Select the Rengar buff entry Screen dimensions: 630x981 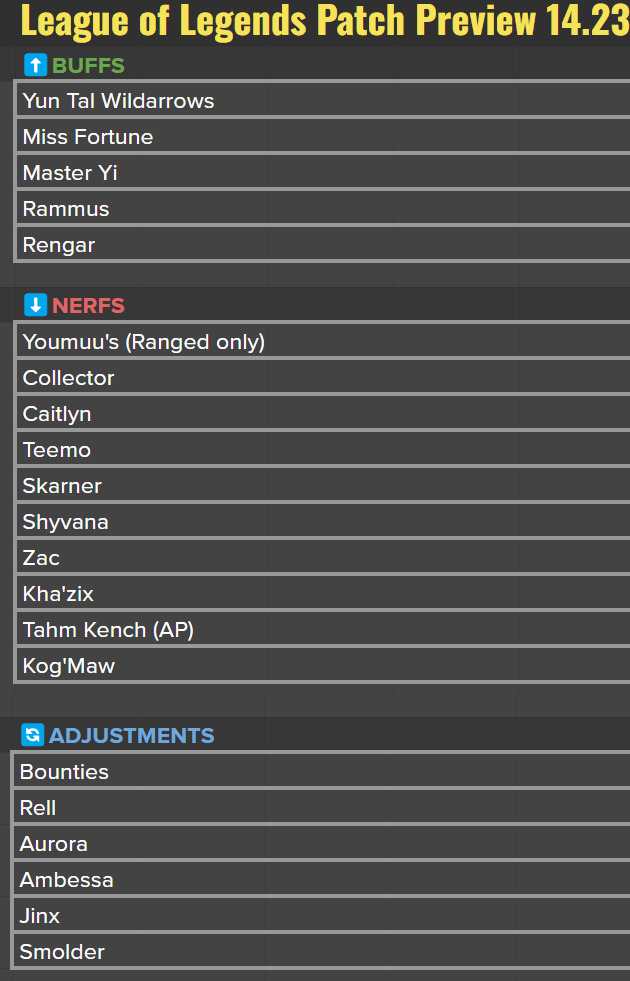point(323,245)
